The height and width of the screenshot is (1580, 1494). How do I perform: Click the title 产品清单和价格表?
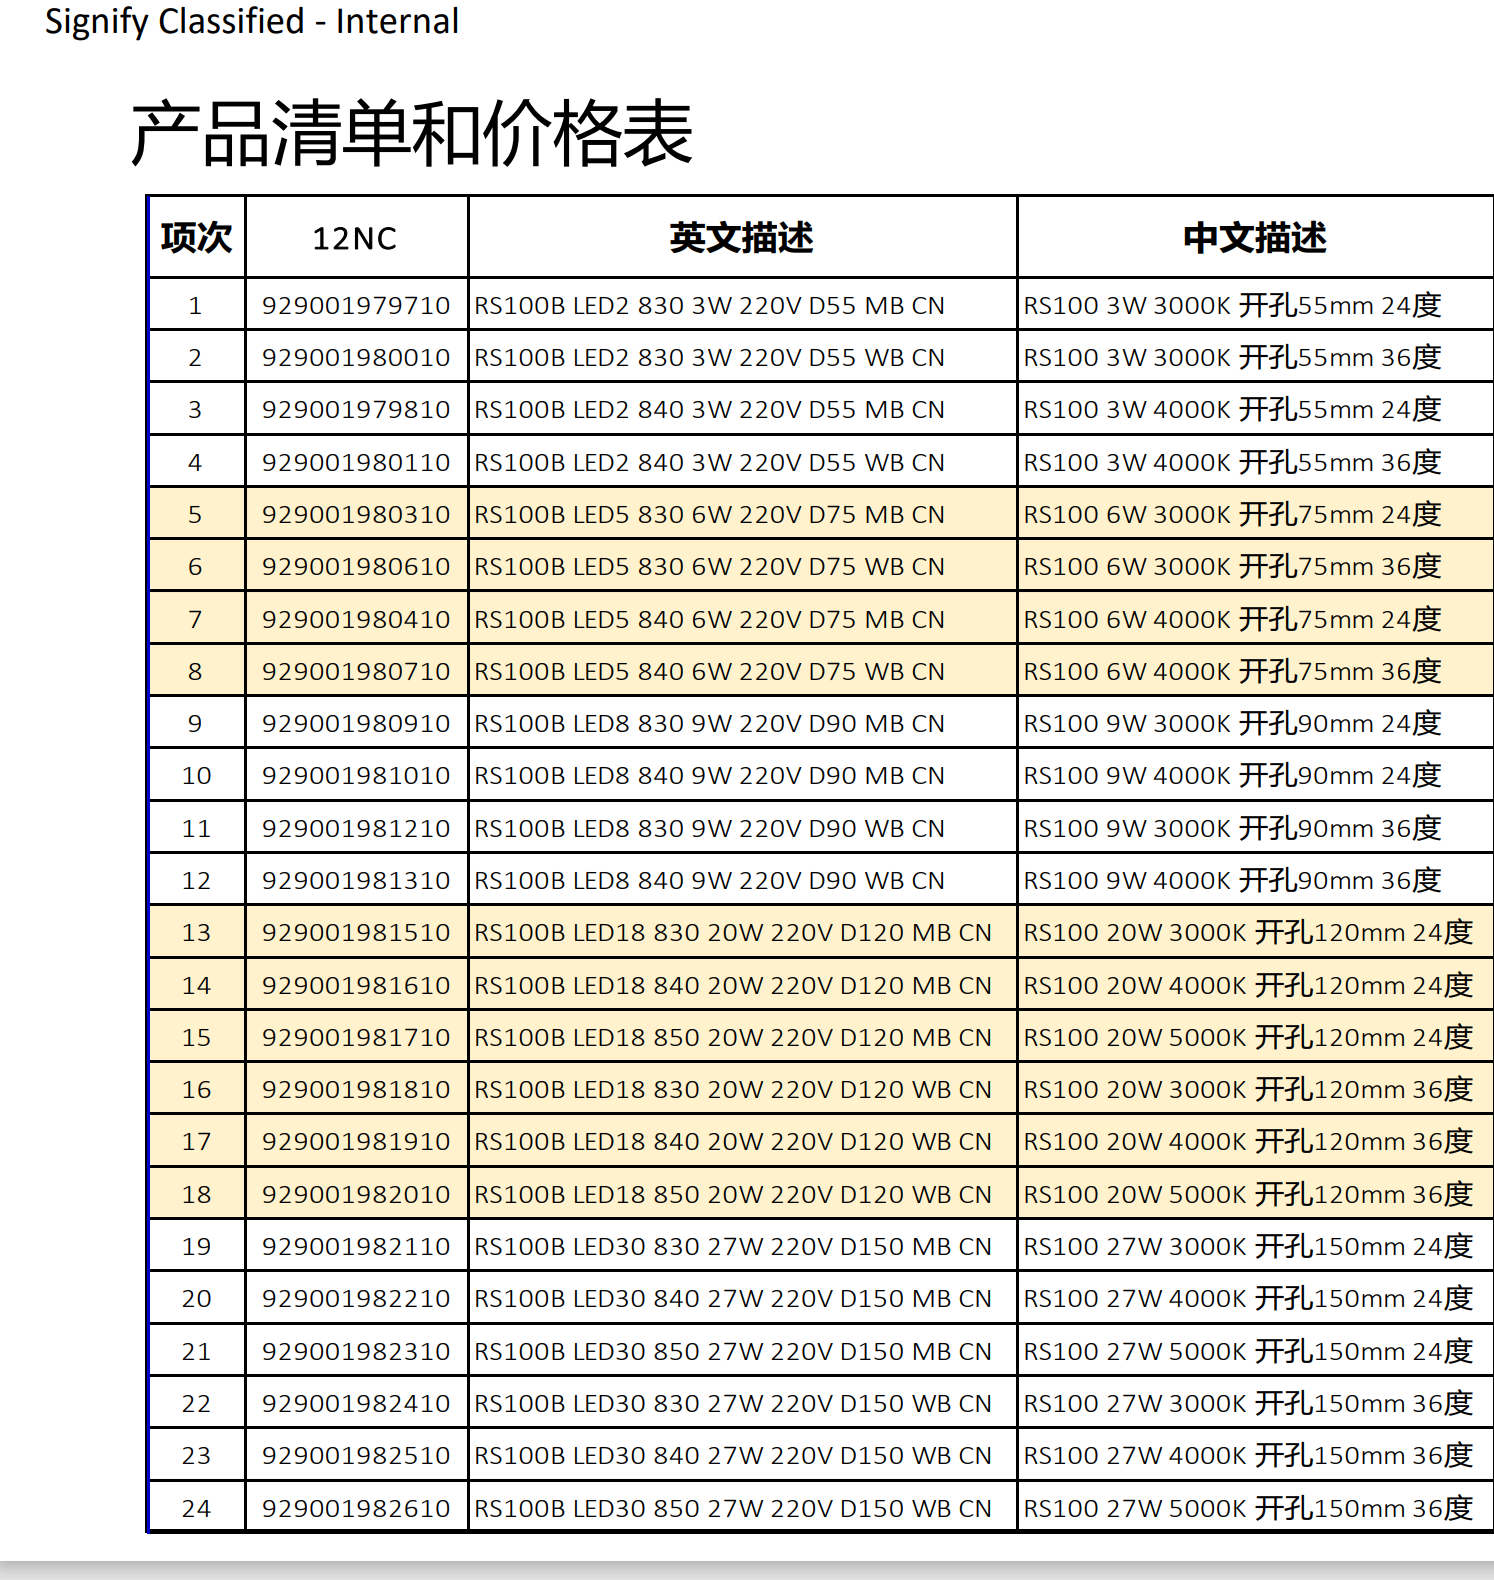click(x=411, y=133)
